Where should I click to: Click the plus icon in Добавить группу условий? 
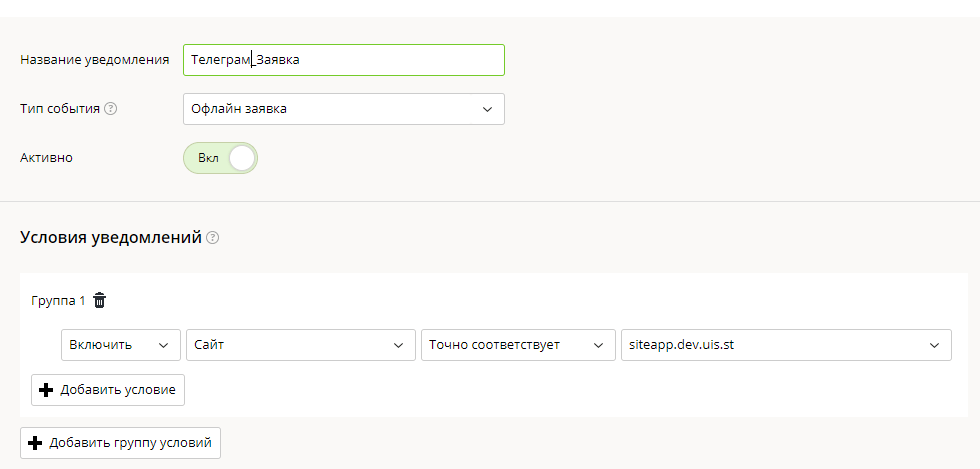pos(35,443)
